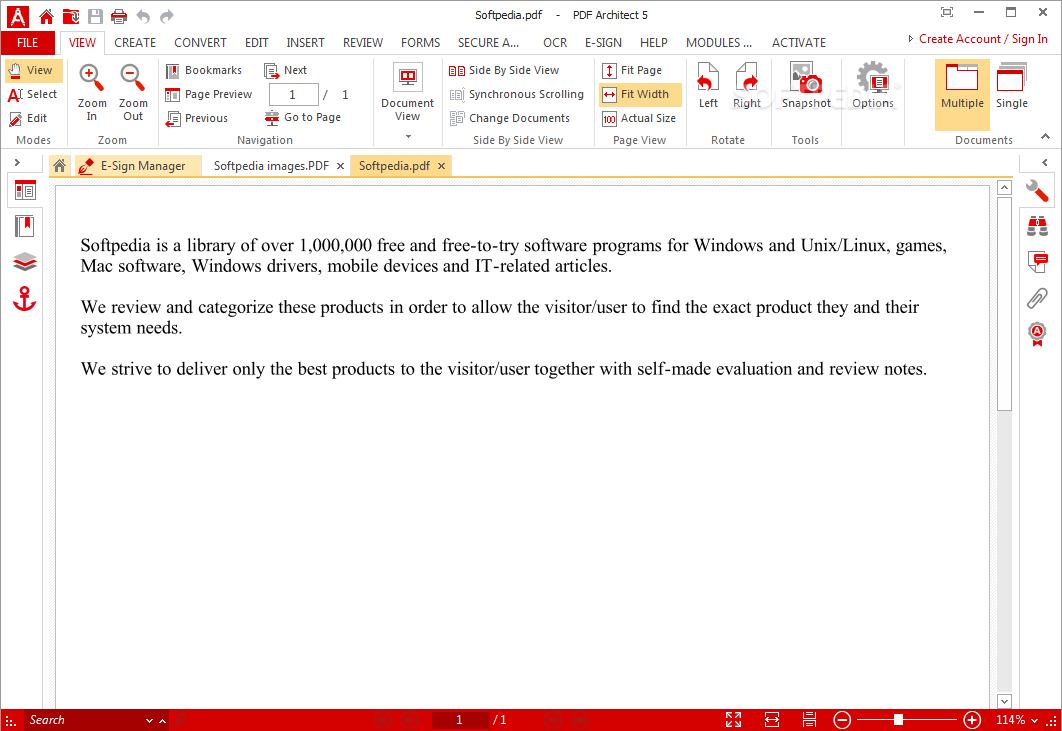Switch to the CREATE ribbon tab

pyautogui.click(x=135, y=43)
